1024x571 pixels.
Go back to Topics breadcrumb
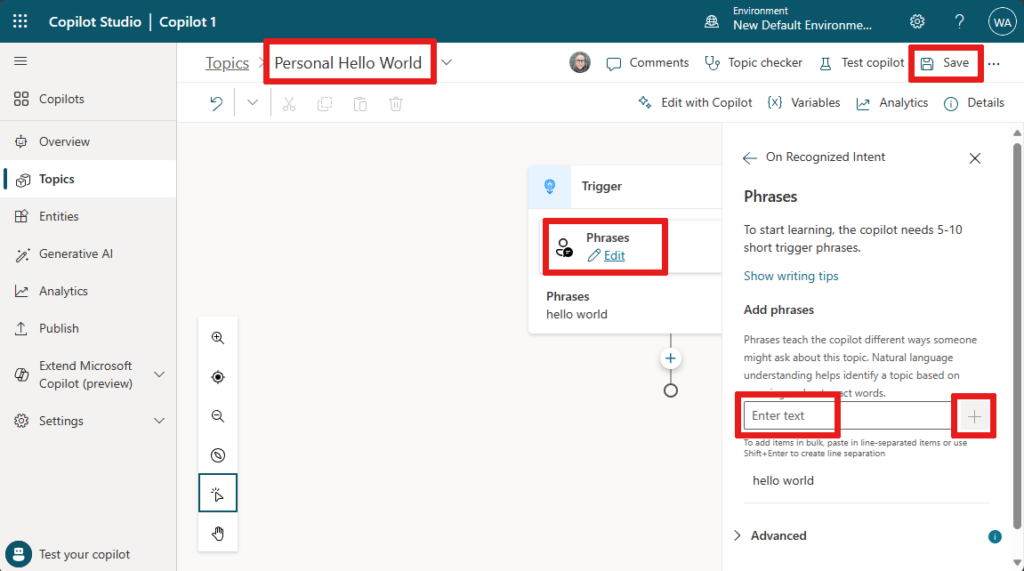point(227,63)
